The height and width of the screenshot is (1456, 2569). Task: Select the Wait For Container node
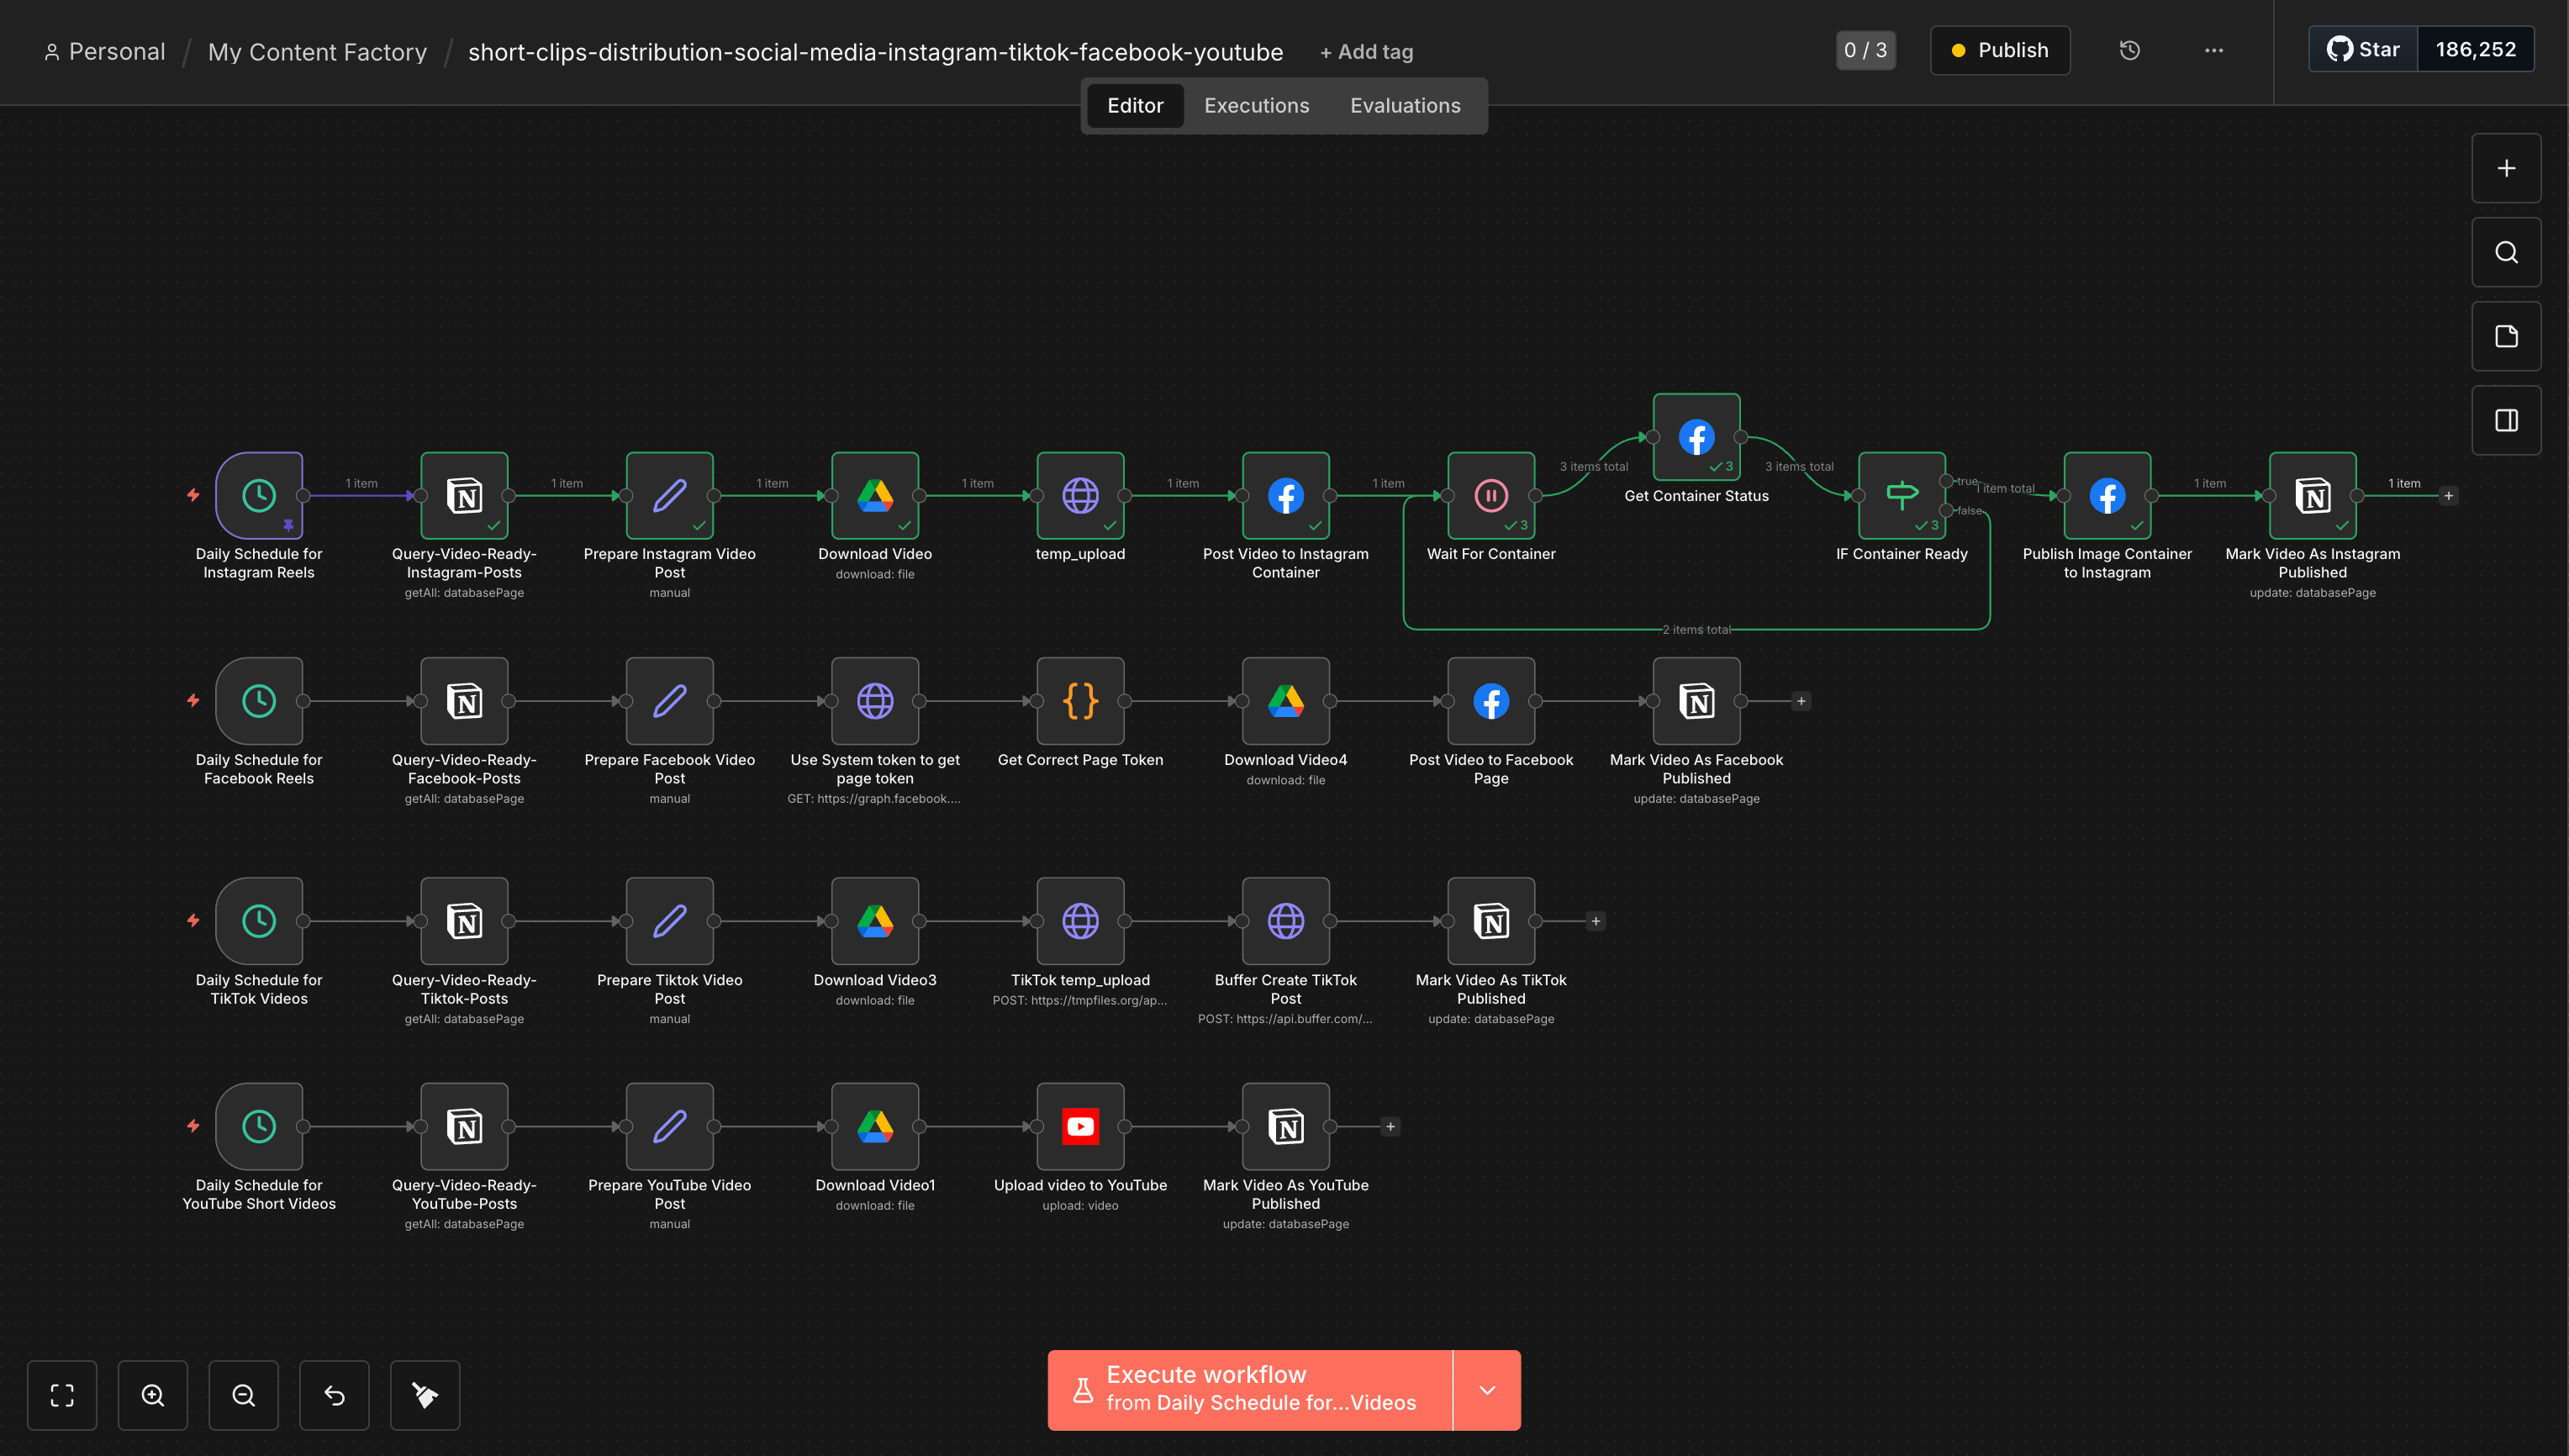coord(1491,495)
